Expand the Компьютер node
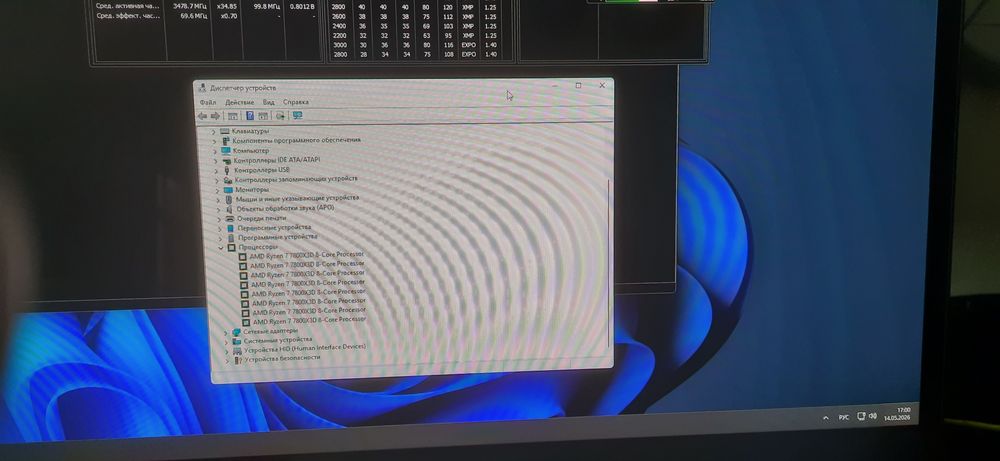This screenshot has width=1000, height=461. 215,151
